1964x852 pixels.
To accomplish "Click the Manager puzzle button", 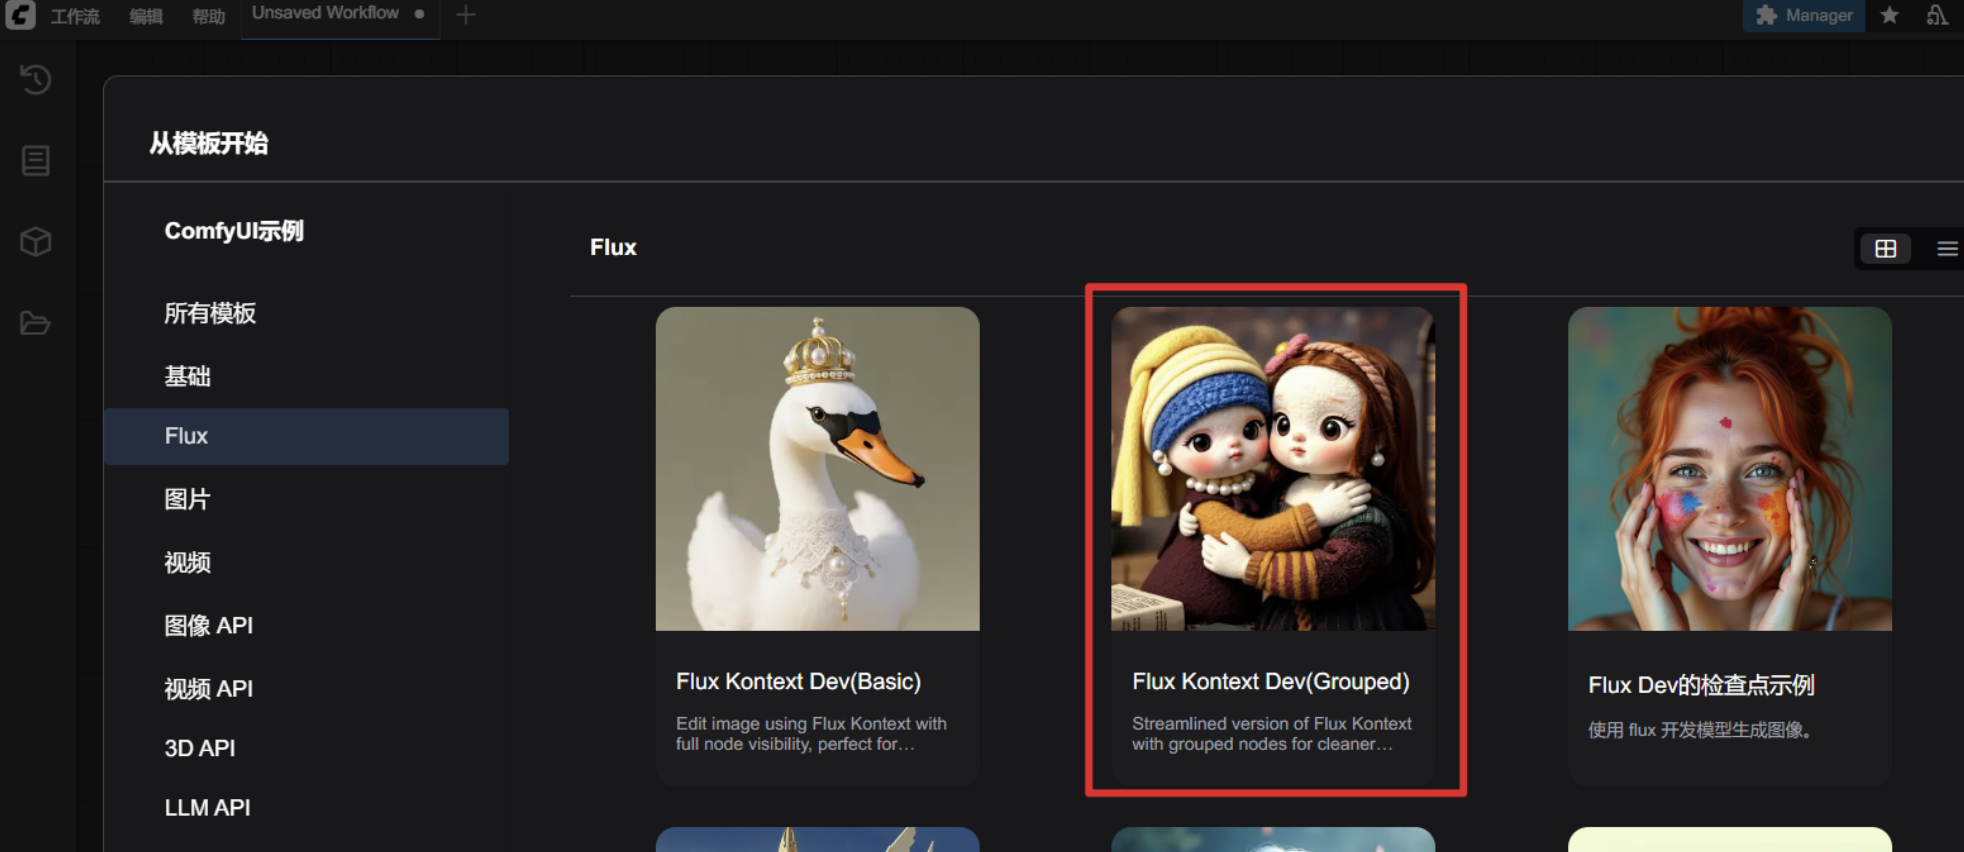I will coord(1804,15).
